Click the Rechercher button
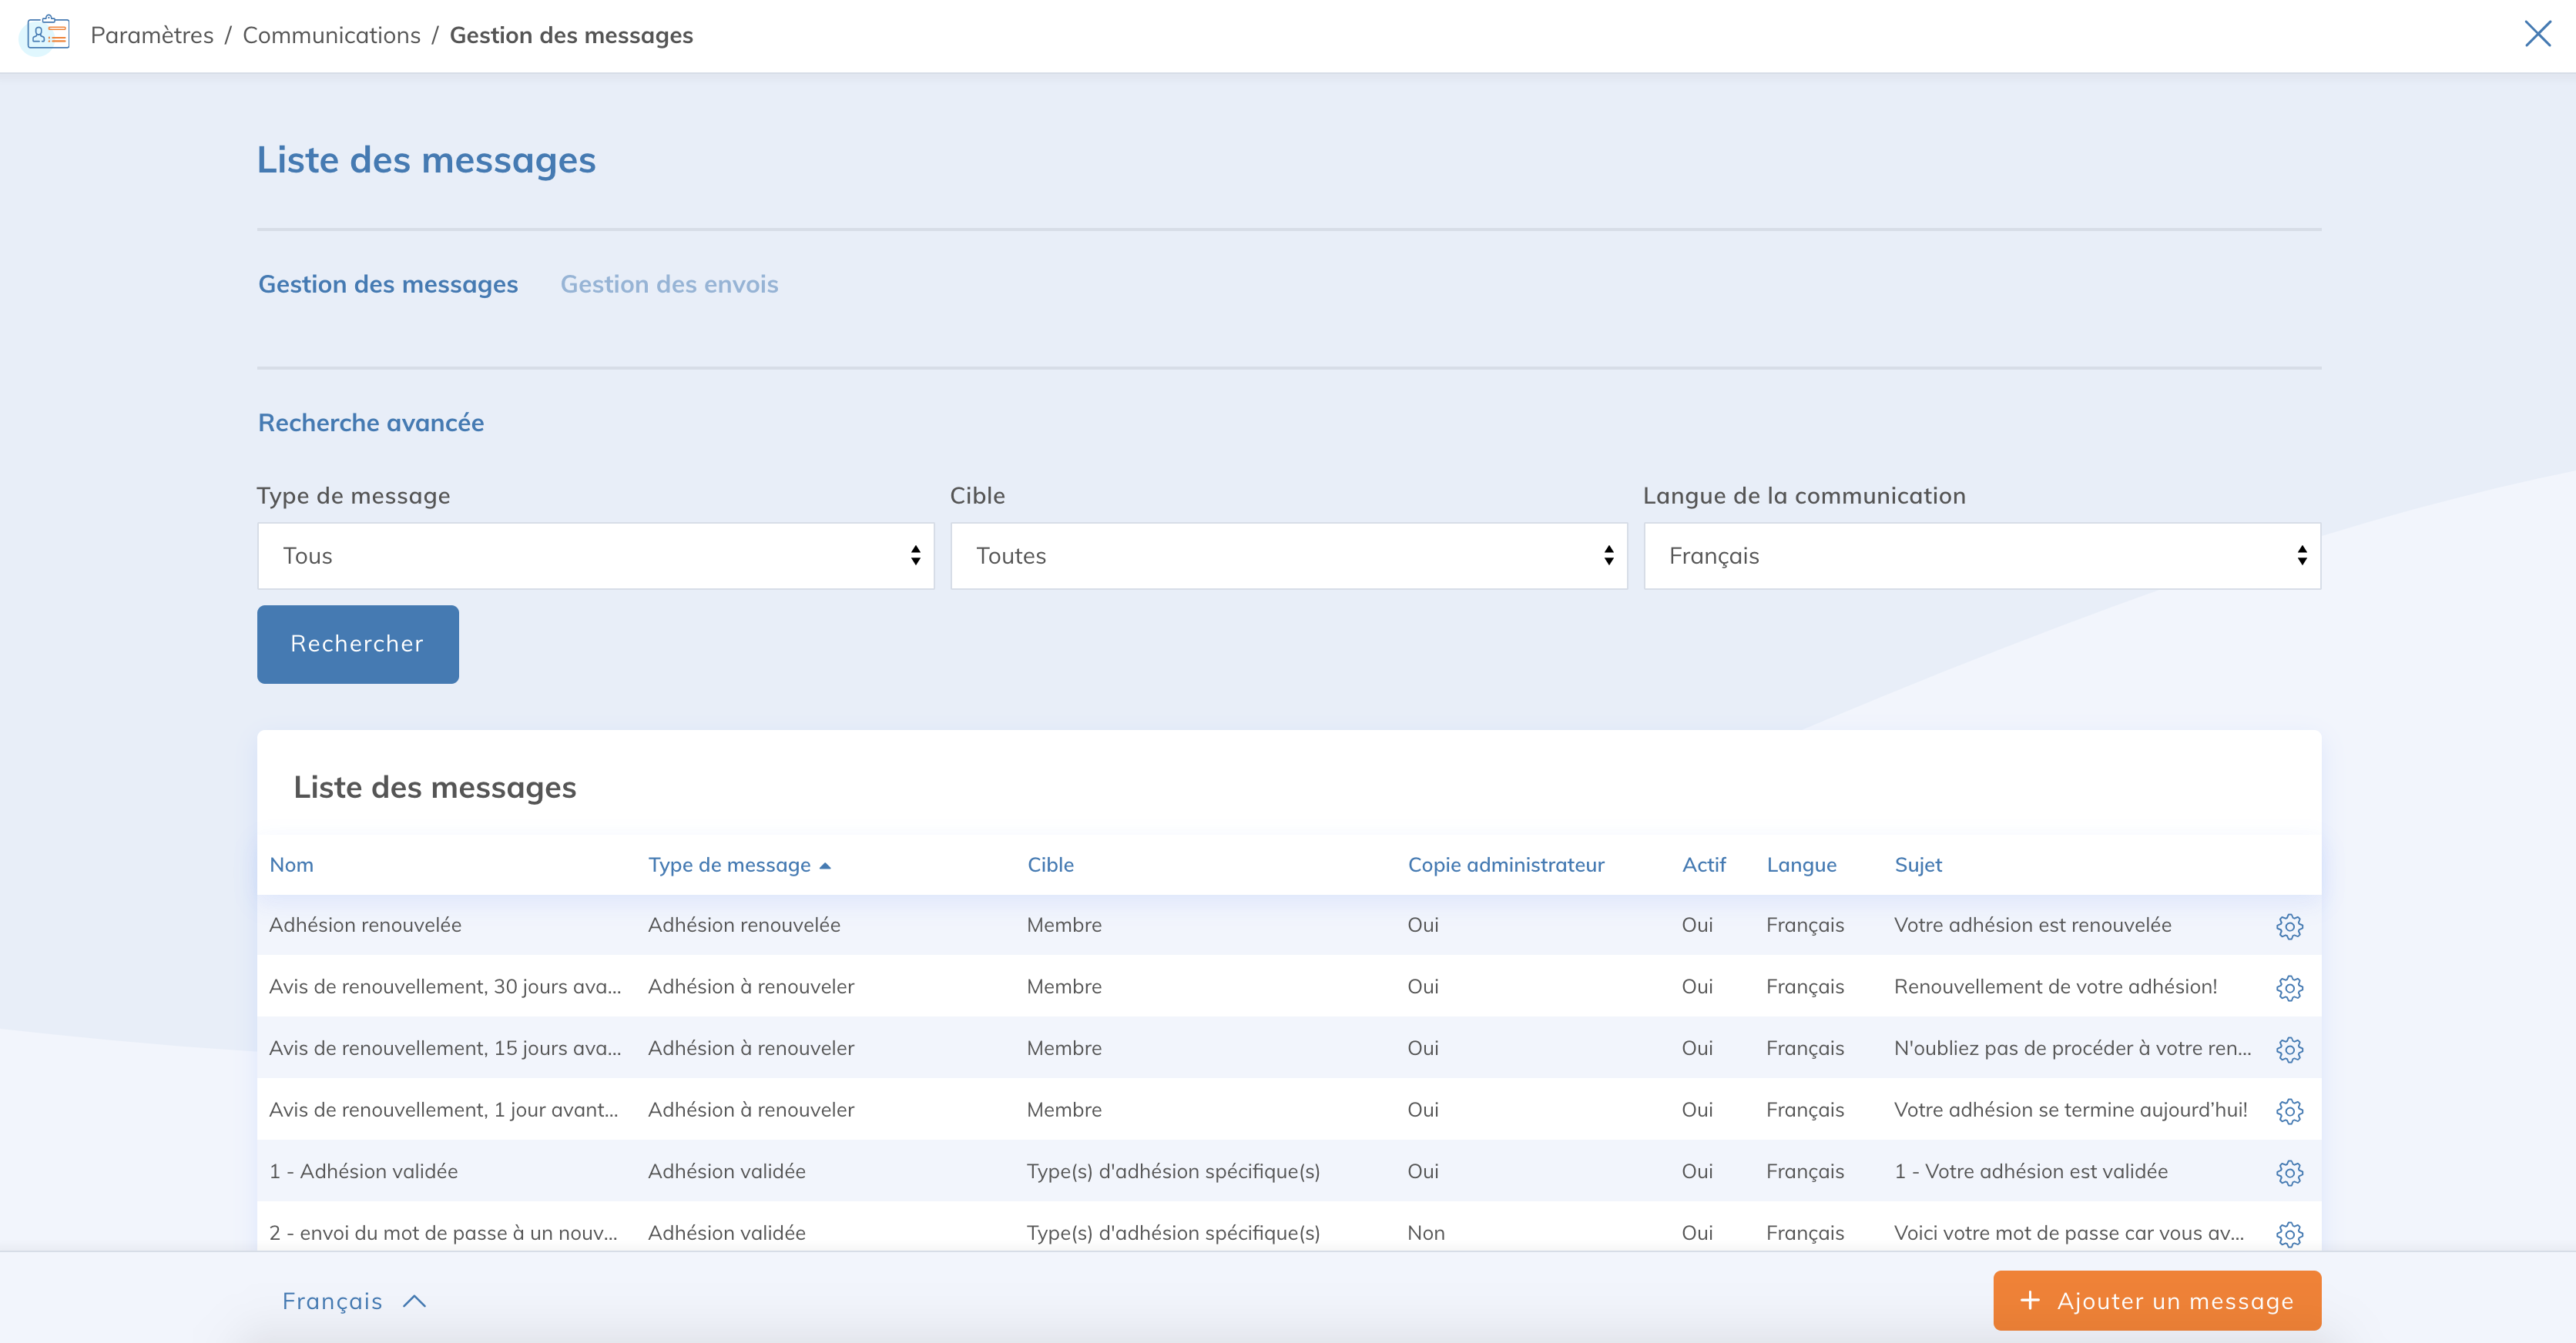Image resolution: width=2576 pixels, height=1343 pixels. [357, 644]
